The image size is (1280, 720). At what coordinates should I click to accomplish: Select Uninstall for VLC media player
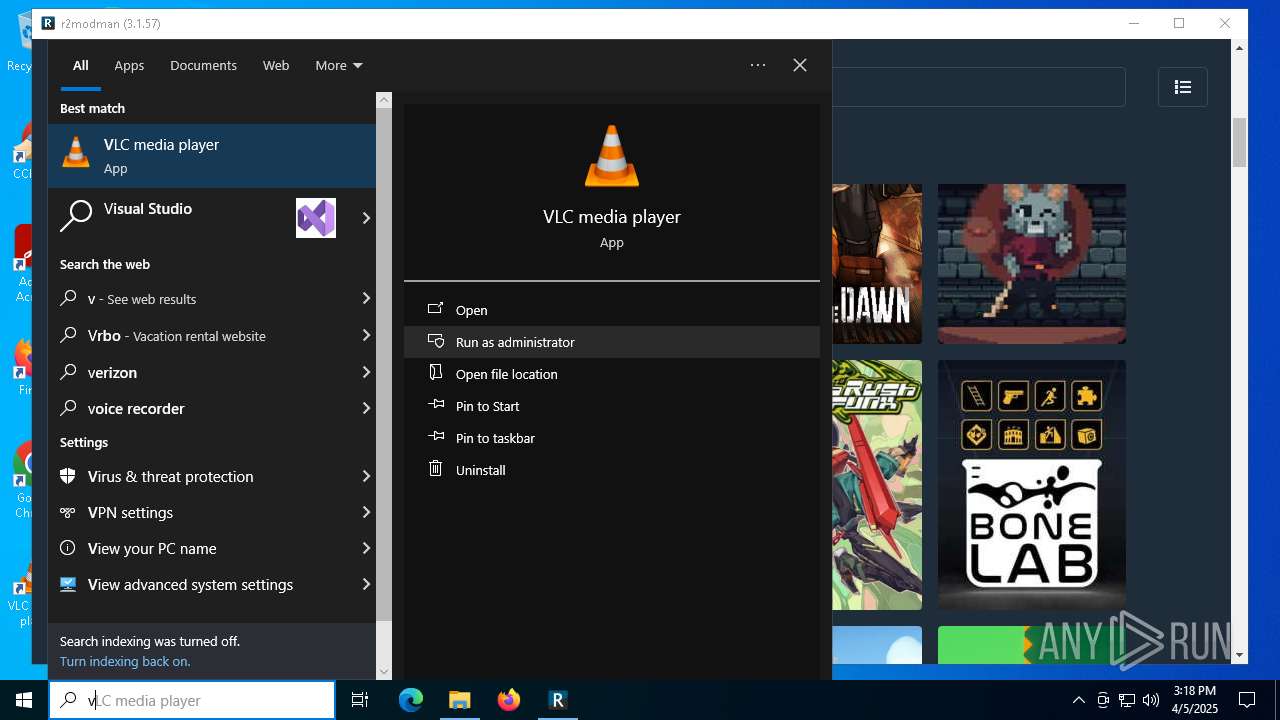[612, 470]
